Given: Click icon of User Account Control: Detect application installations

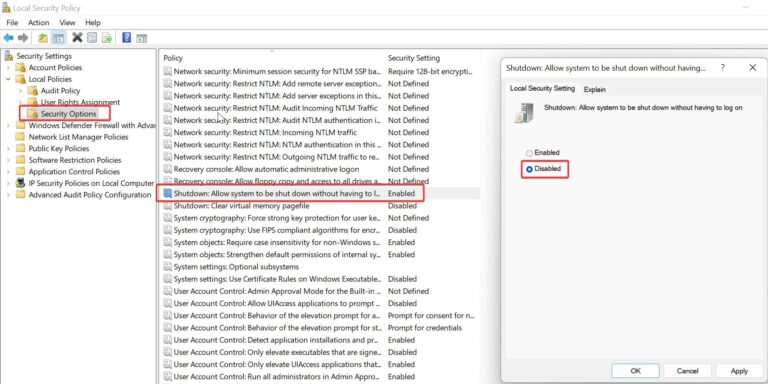Looking at the screenshot, I should click(168, 340).
